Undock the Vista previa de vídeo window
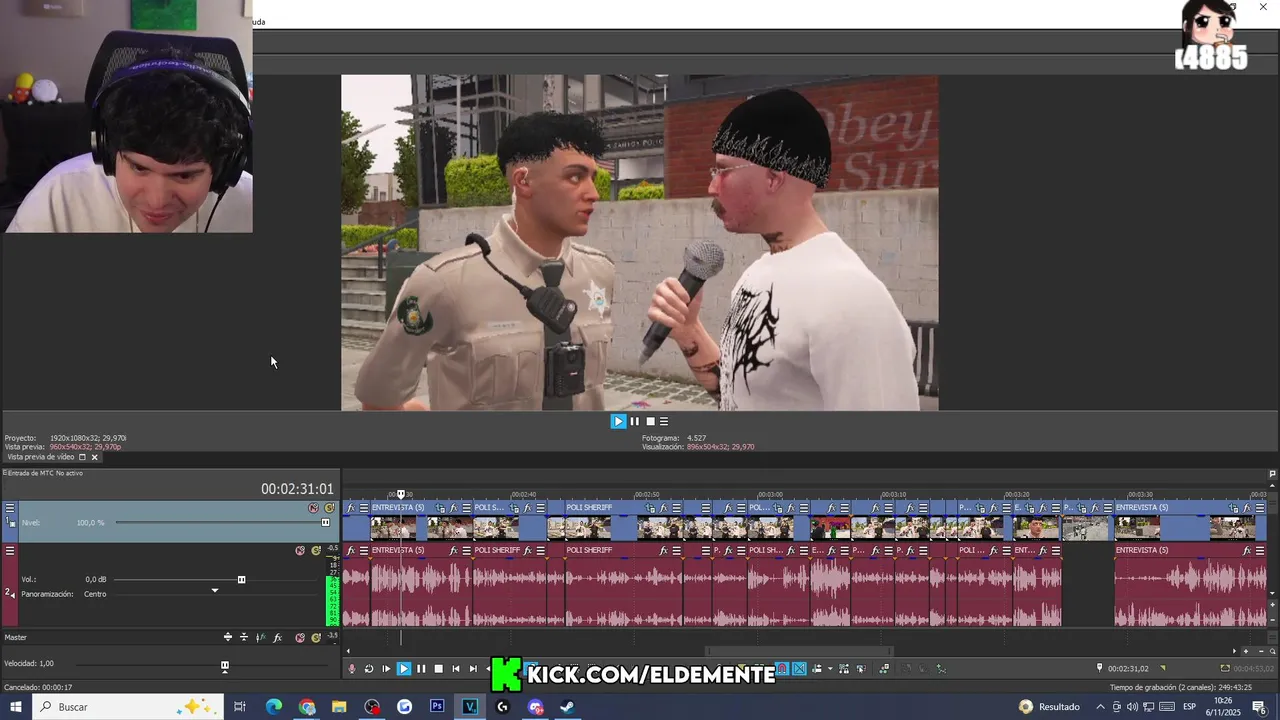The image size is (1280, 720). 82,457
